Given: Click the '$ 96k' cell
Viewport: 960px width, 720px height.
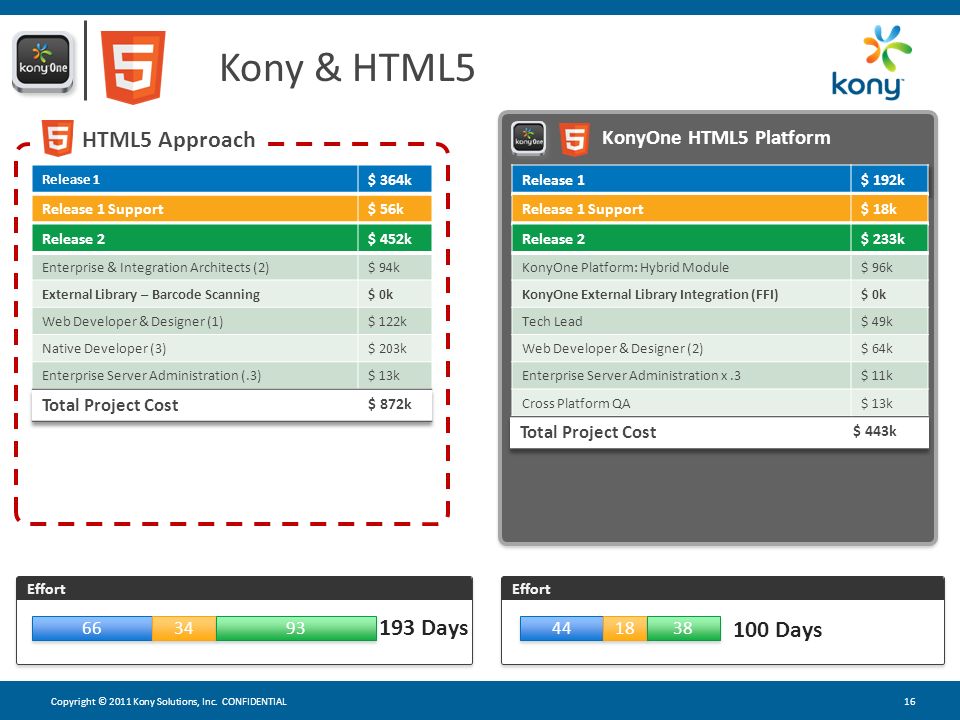Looking at the screenshot, I should tap(890, 267).
